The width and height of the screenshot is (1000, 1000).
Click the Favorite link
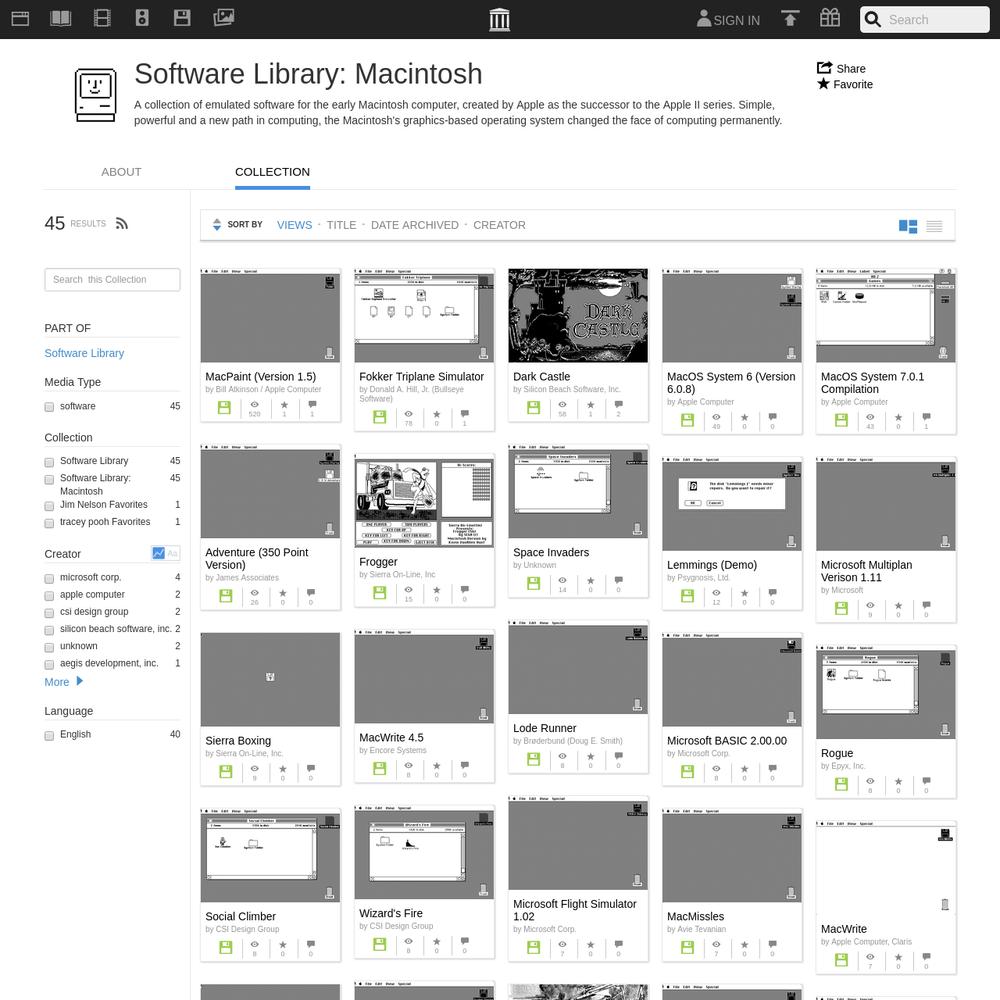click(x=845, y=84)
